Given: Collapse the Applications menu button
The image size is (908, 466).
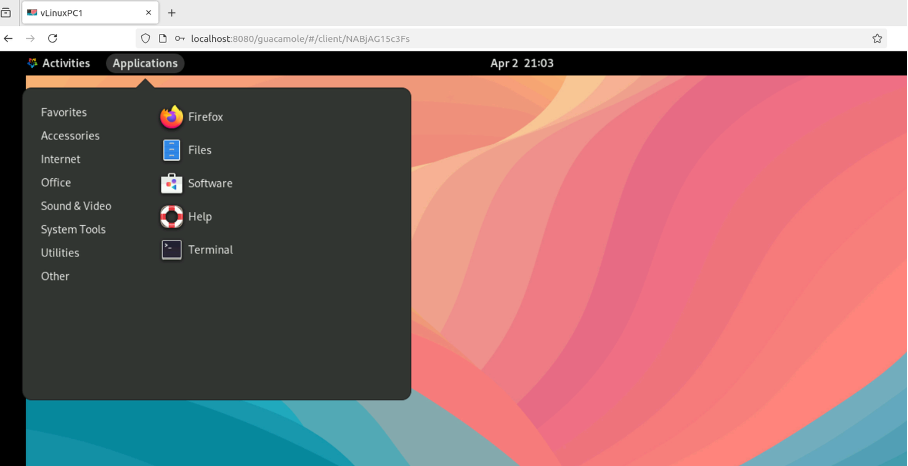Looking at the screenshot, I should click(x=145, y=63).
